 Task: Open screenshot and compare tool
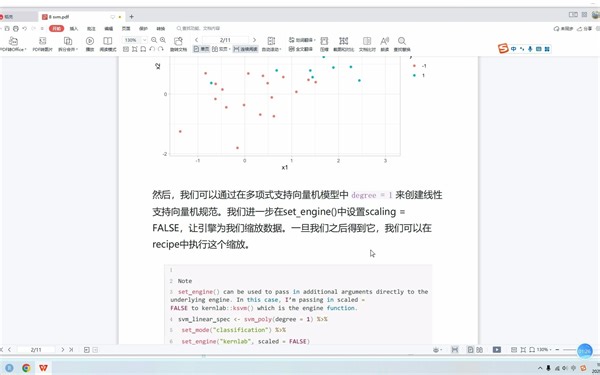point(344,44)
